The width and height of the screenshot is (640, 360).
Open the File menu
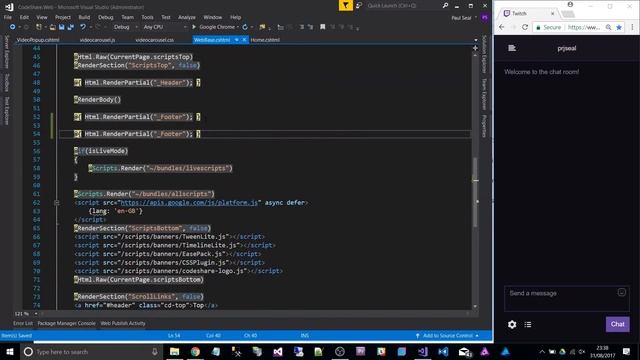coord(8,17)
